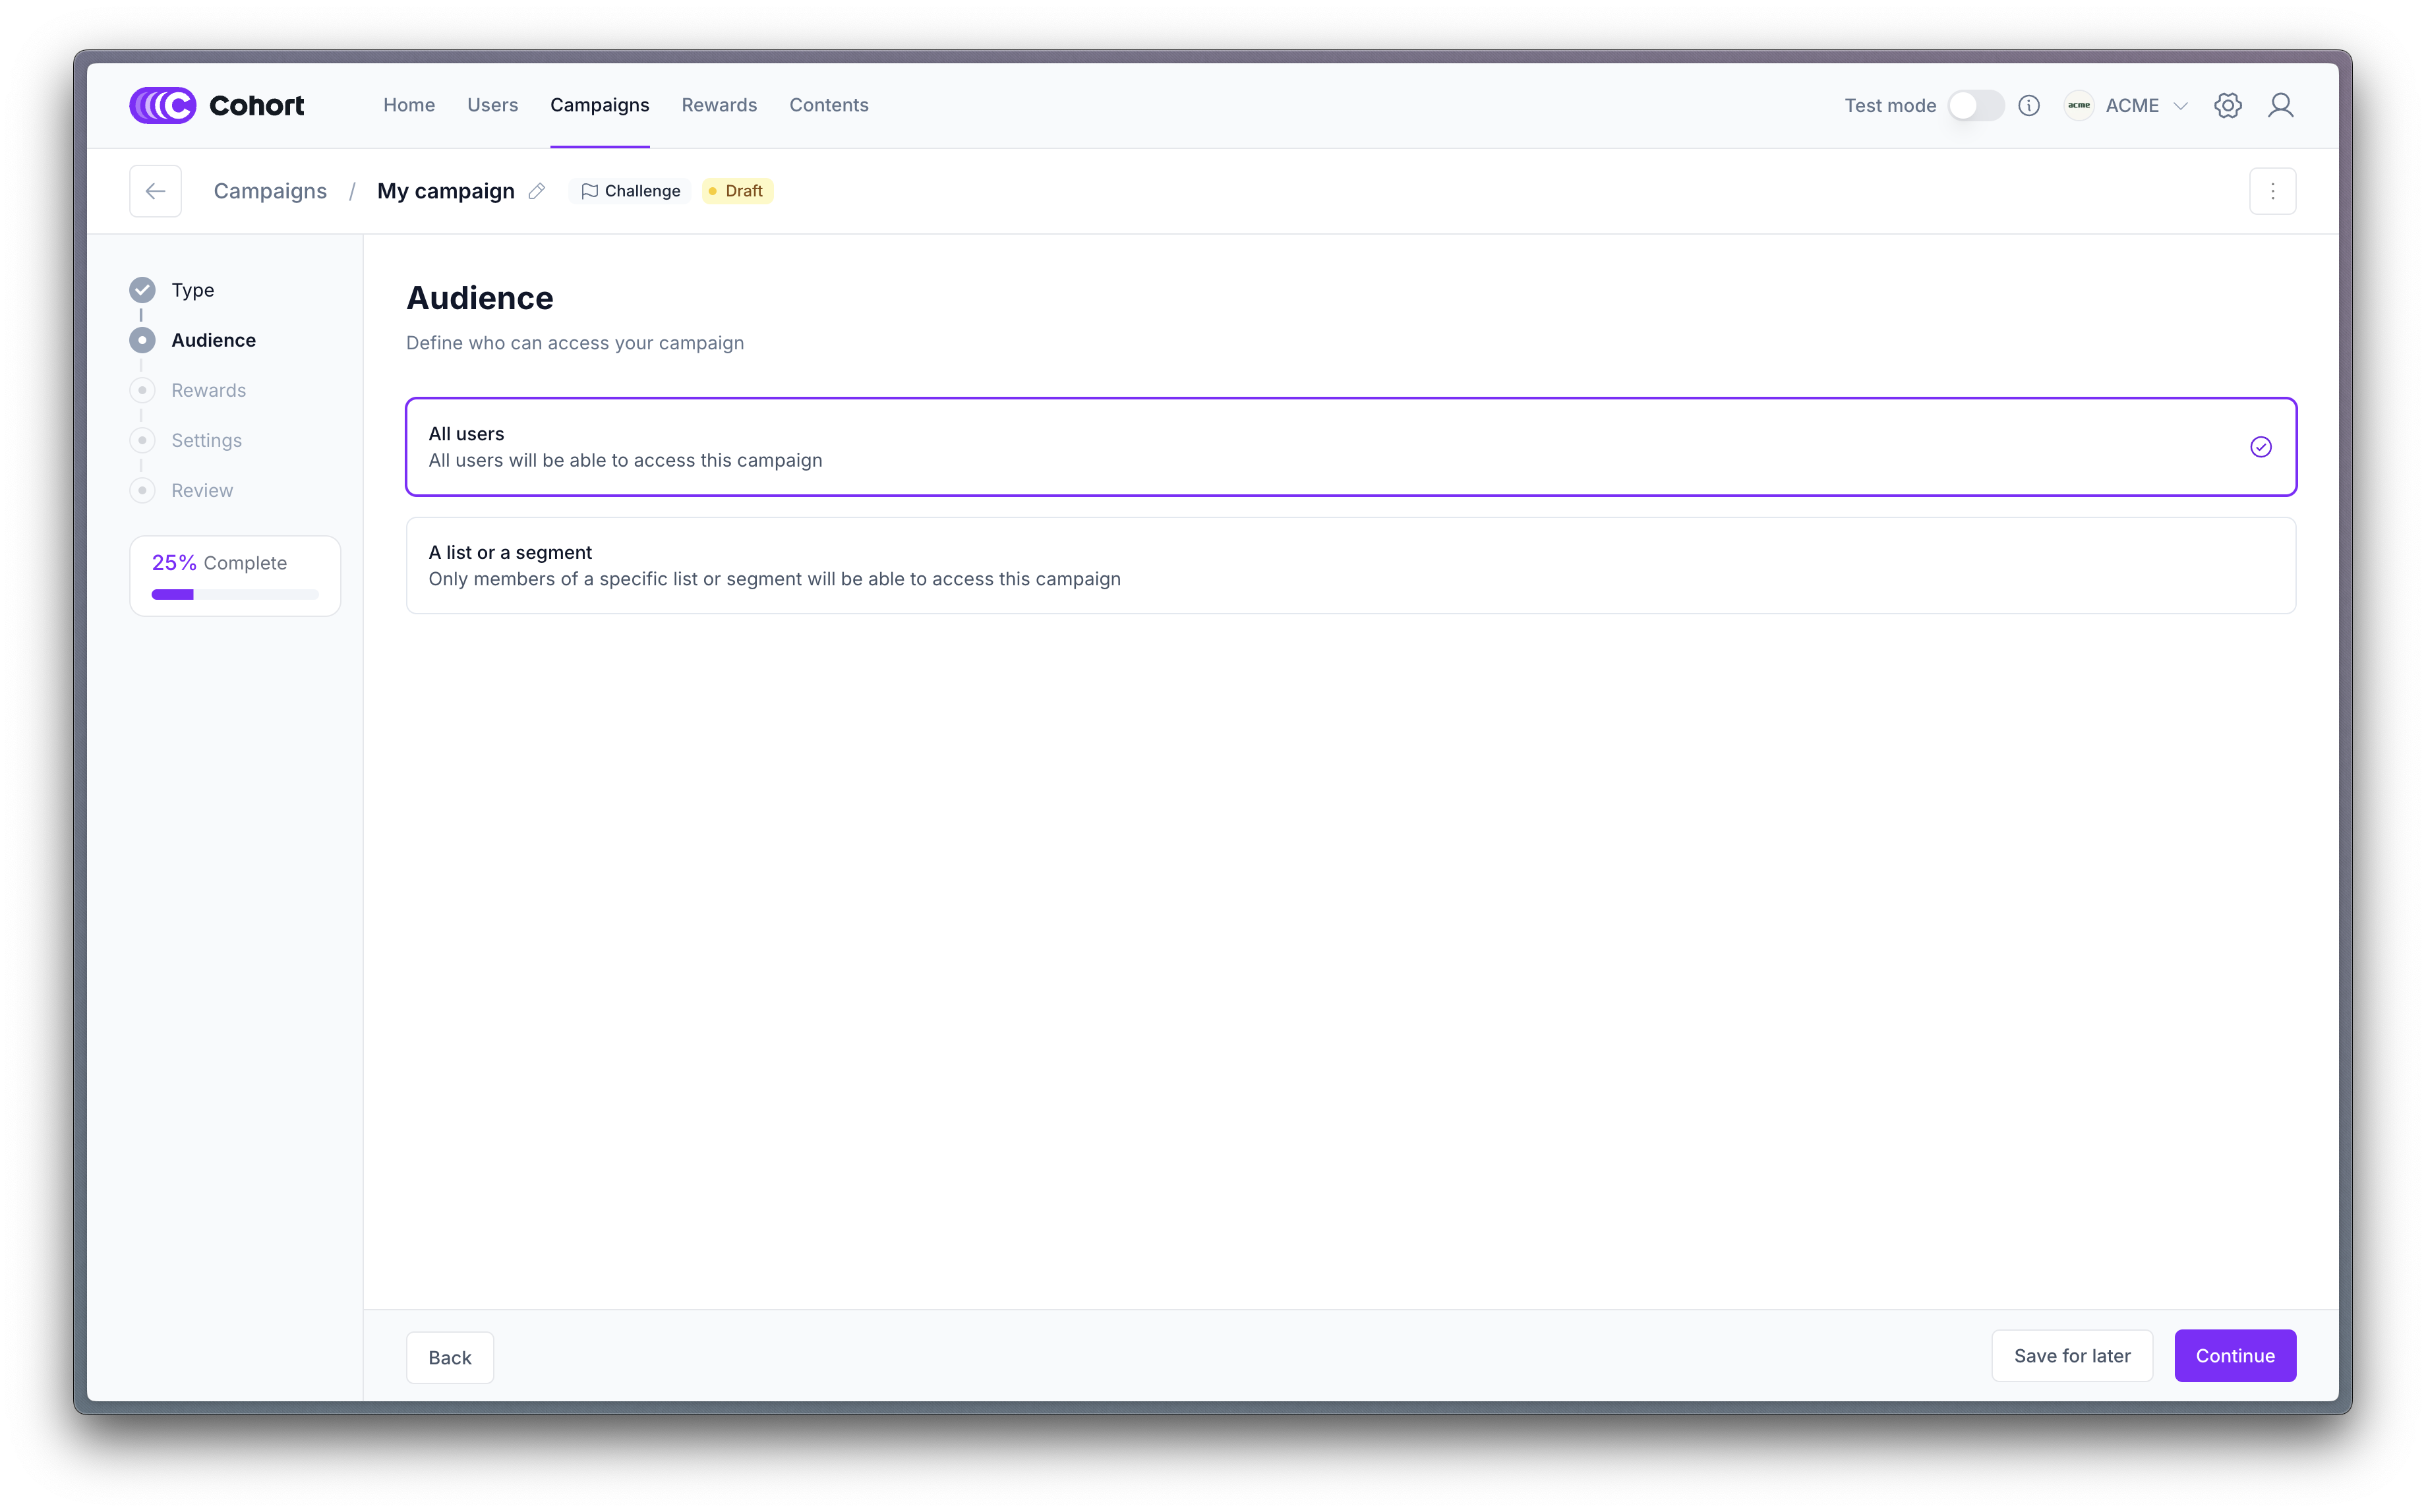Select A list or a segment option
The width and height of the screenshot is (2426, 1512).
pyautogui.click(x=1350, y=565)
